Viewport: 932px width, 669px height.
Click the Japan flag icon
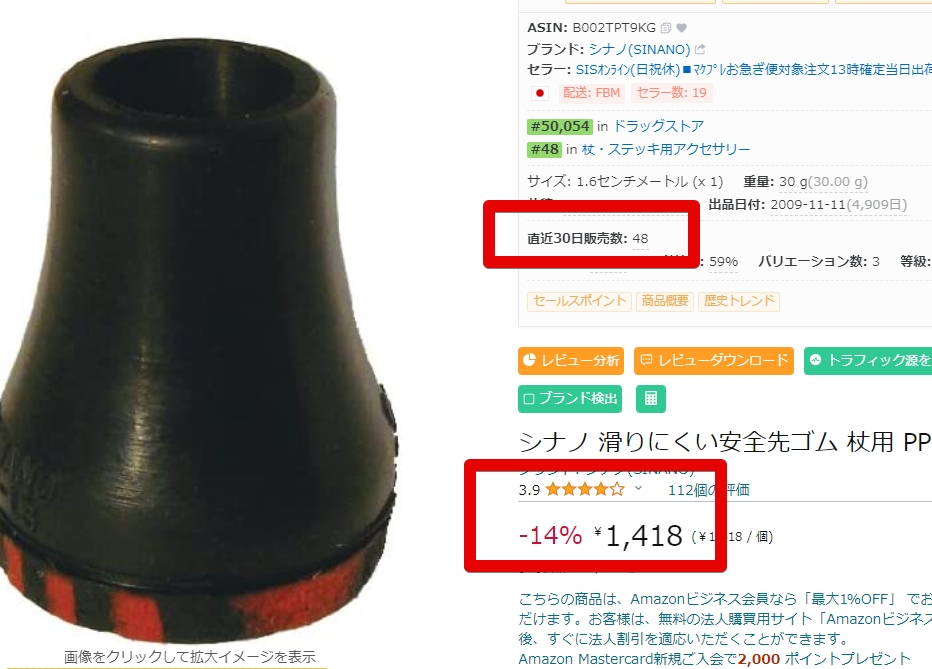click(540, 93)
